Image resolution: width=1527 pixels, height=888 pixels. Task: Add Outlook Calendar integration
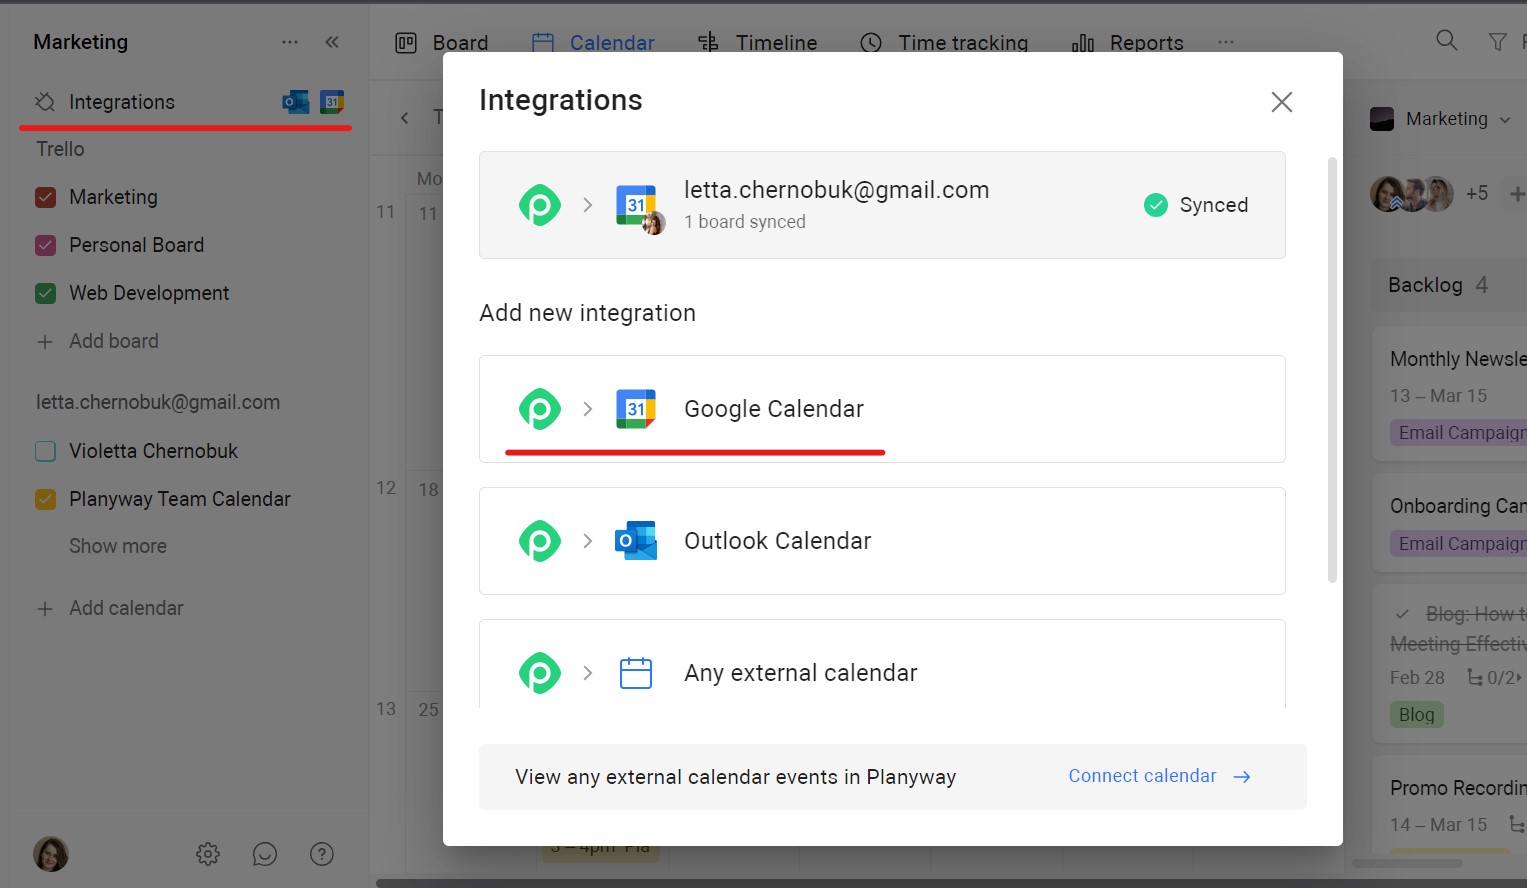(882, 541)
